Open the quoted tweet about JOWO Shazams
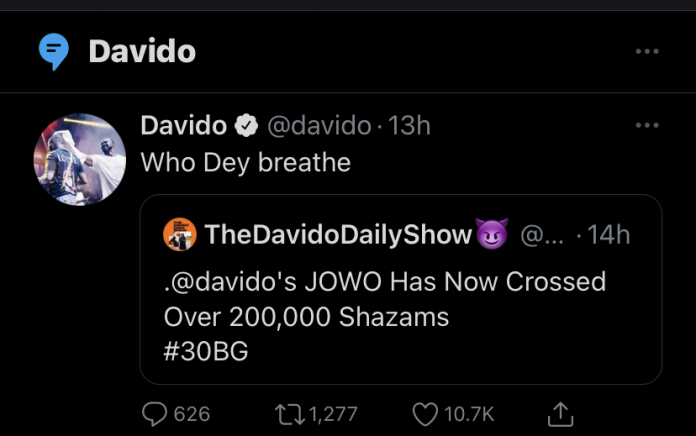The image size is (696, 436). [x=400, y=300]
